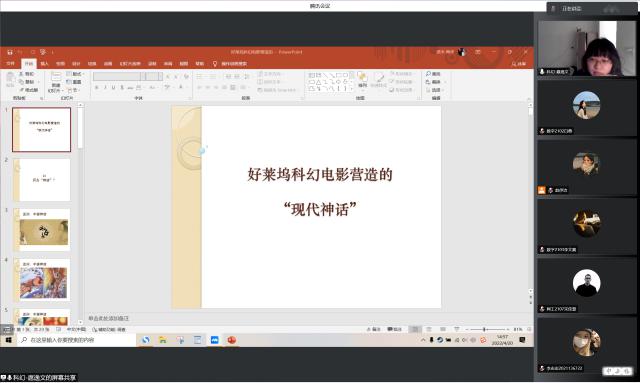Open the 选择 select dropdown in editing group
Image resolution: width=640 pixels, height=383 pixels.
(x=434, y=90)
